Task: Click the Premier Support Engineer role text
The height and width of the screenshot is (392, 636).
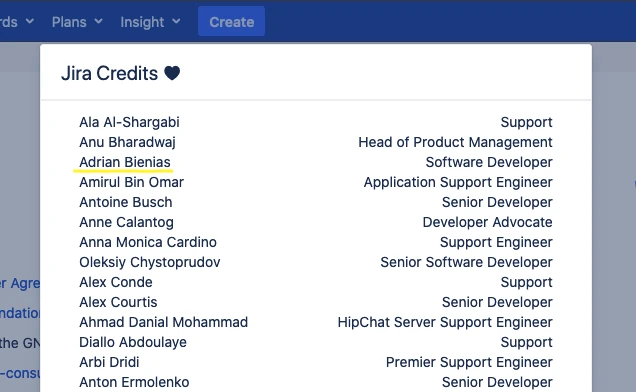Action: coord(469,362)
